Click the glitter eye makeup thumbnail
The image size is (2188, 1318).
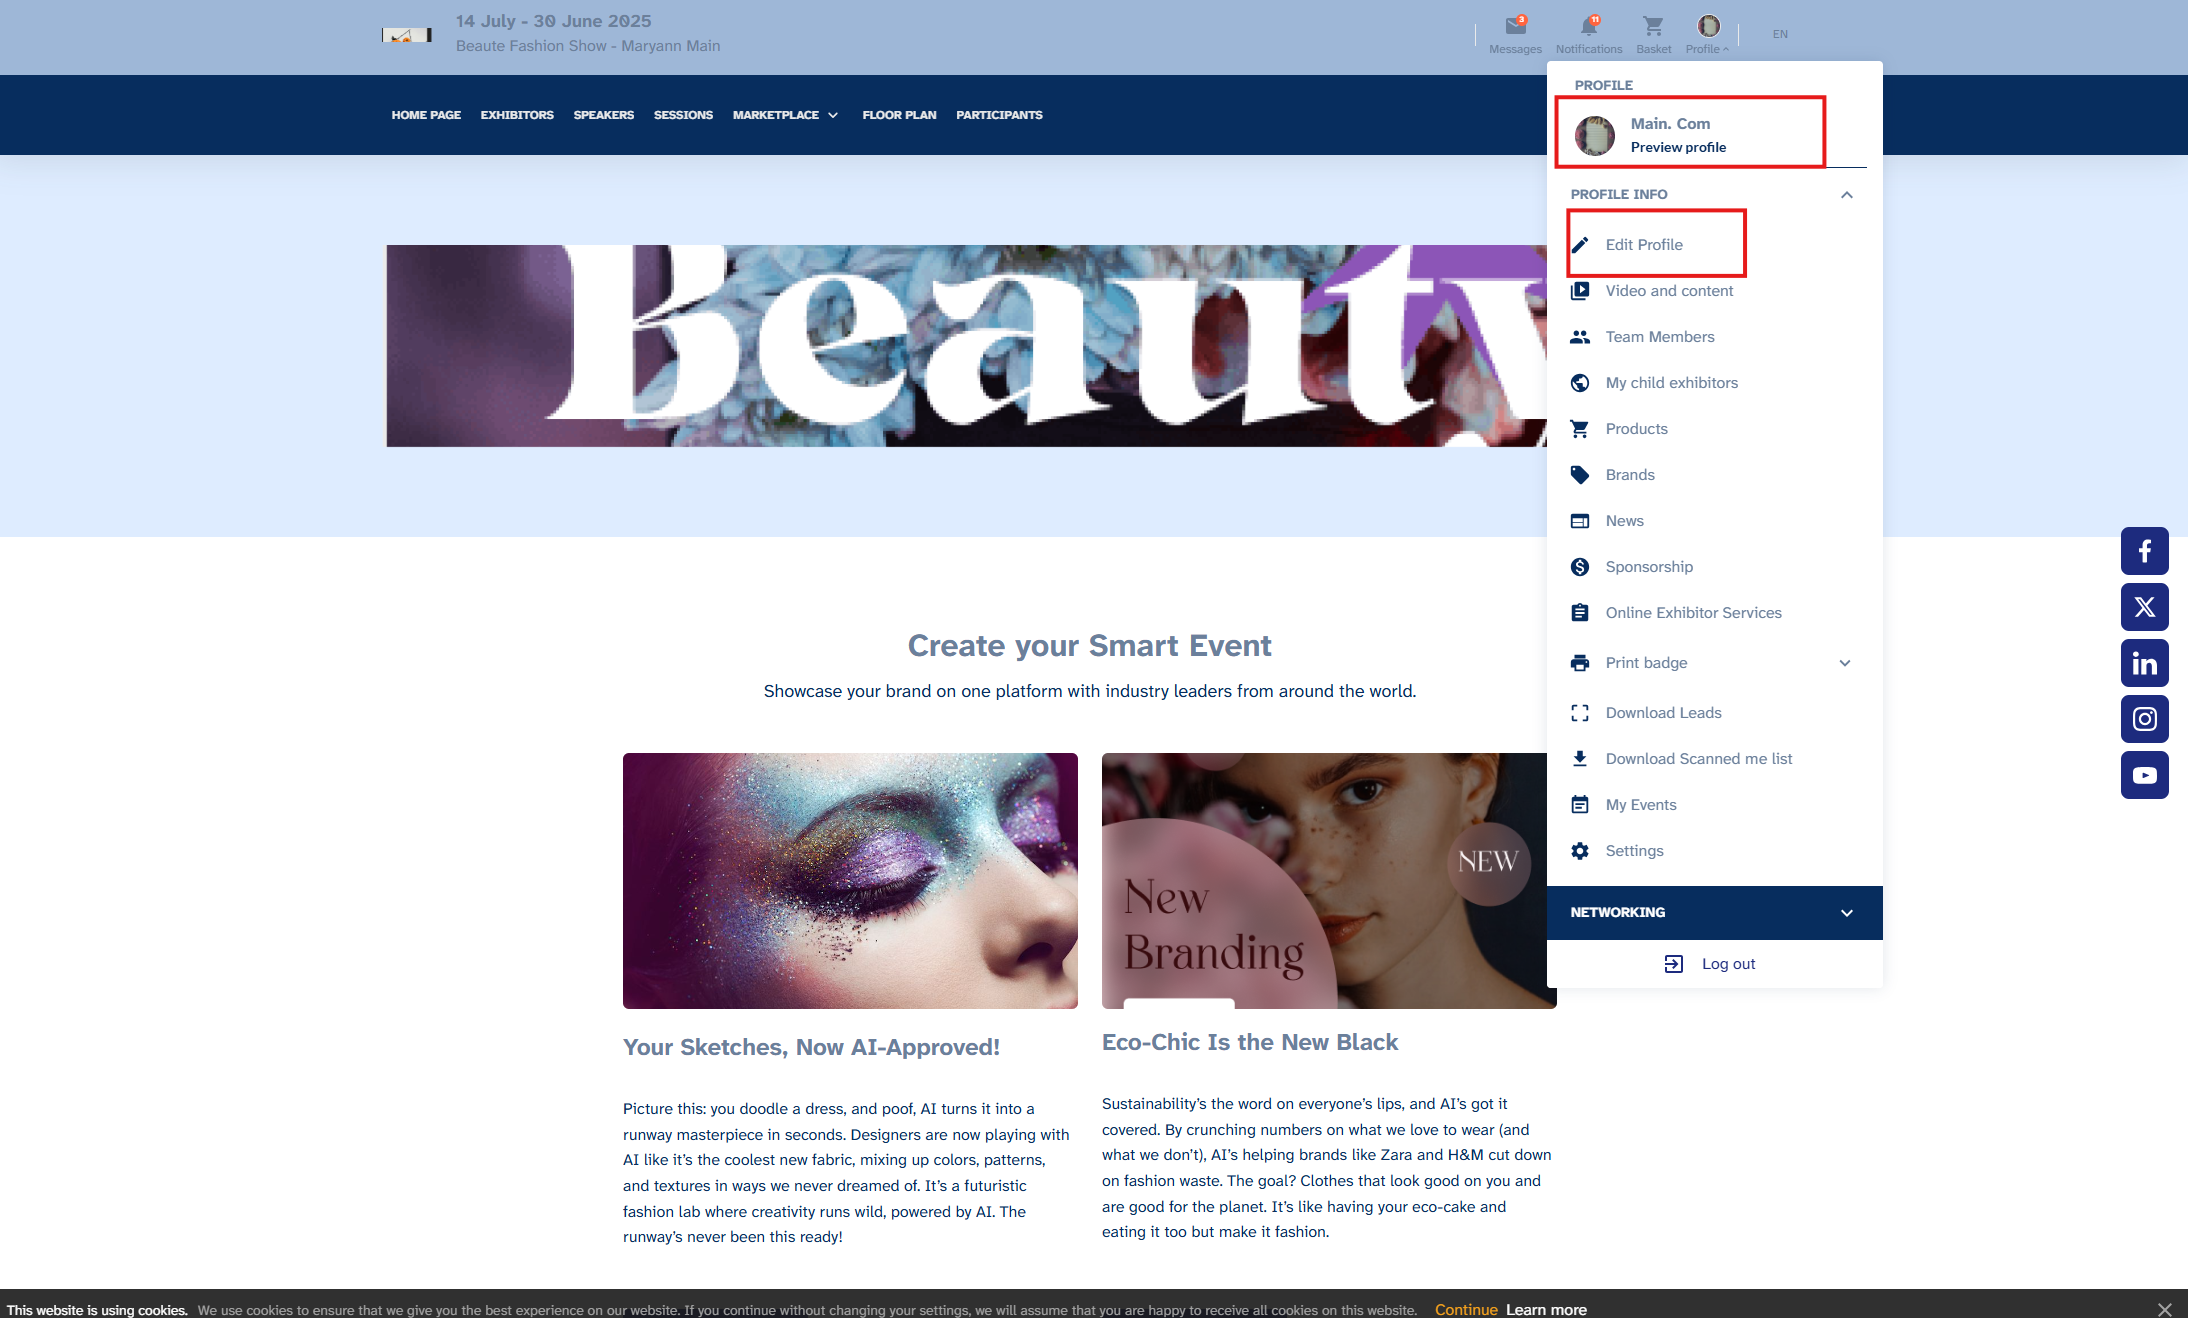(850, 880)
